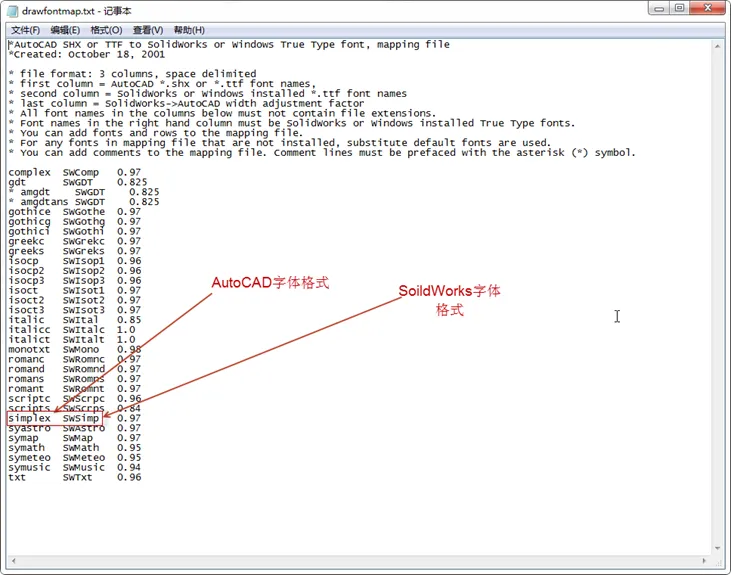
Task: Click 'romant' font name
Action: [26, 388]
